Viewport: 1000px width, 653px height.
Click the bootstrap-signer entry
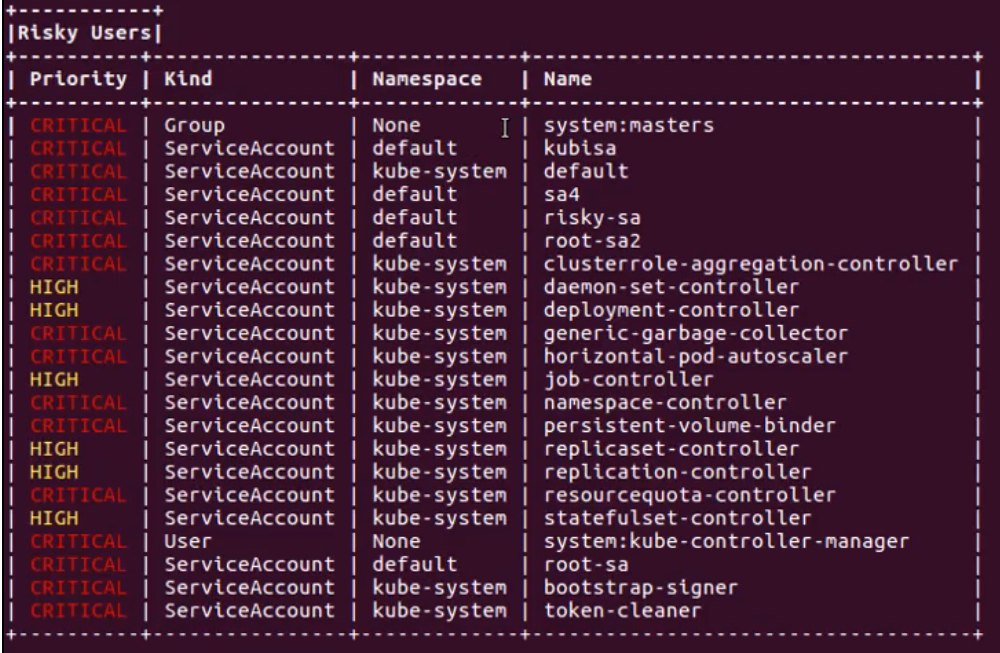pos(640,587)
